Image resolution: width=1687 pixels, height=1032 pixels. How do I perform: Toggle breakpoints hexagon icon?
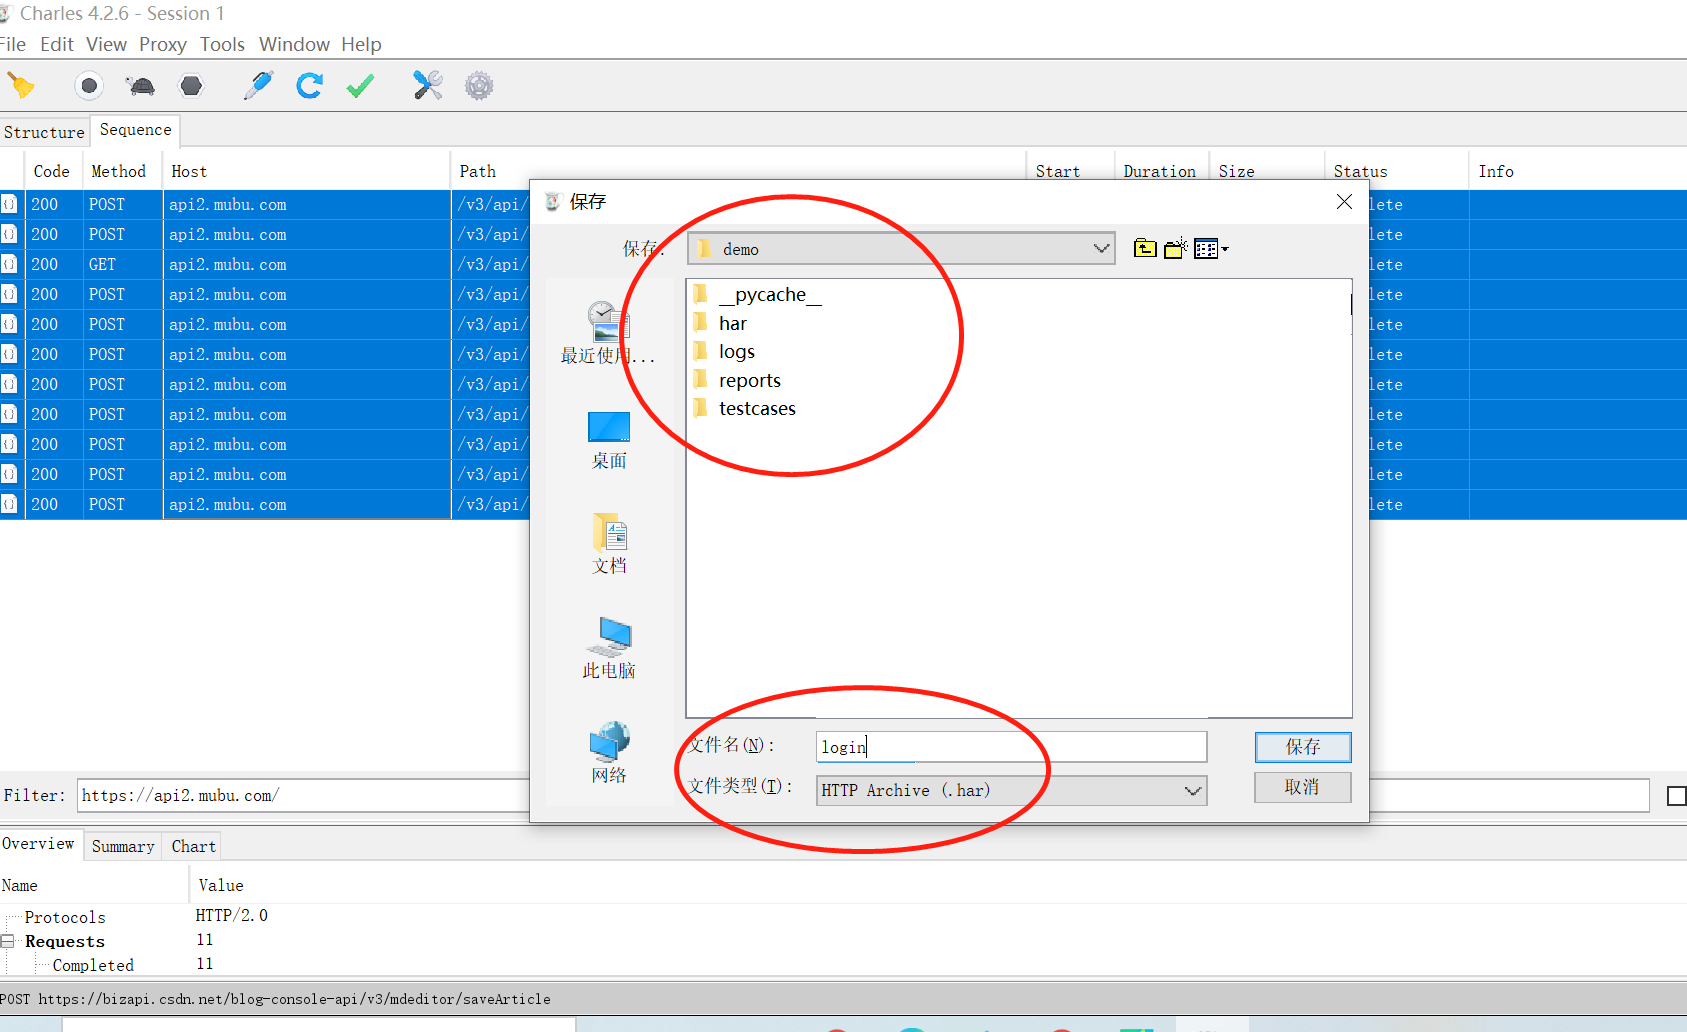[x=191, y=86]
